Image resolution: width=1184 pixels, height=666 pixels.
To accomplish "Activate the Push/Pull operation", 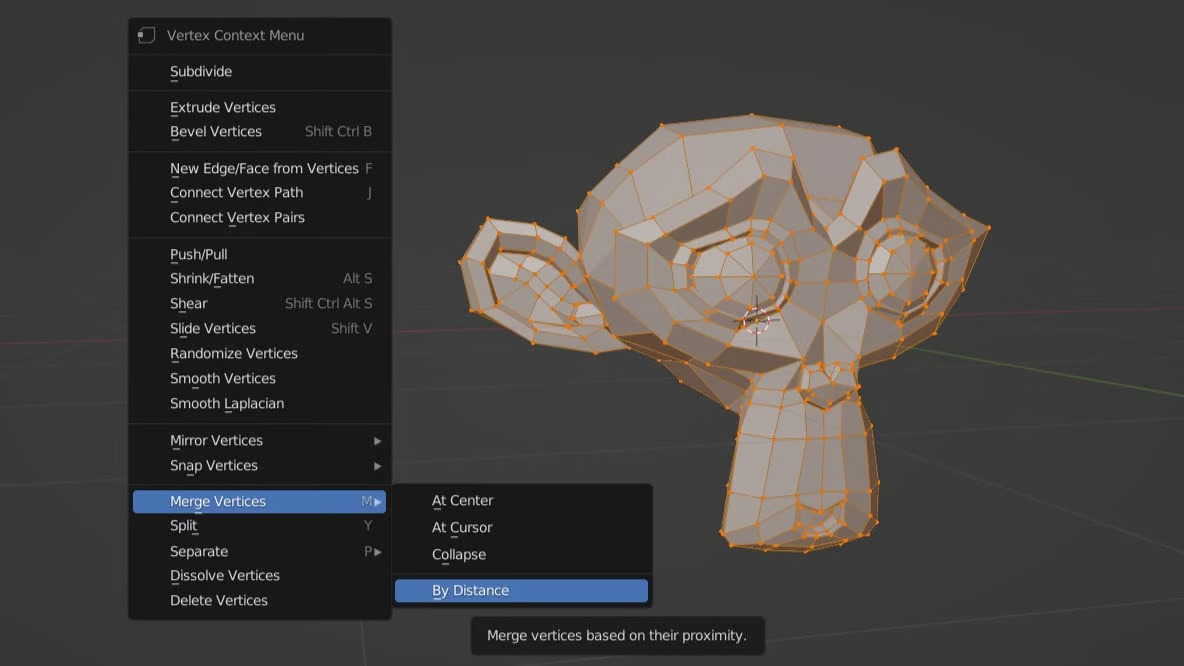I will 200,253.
